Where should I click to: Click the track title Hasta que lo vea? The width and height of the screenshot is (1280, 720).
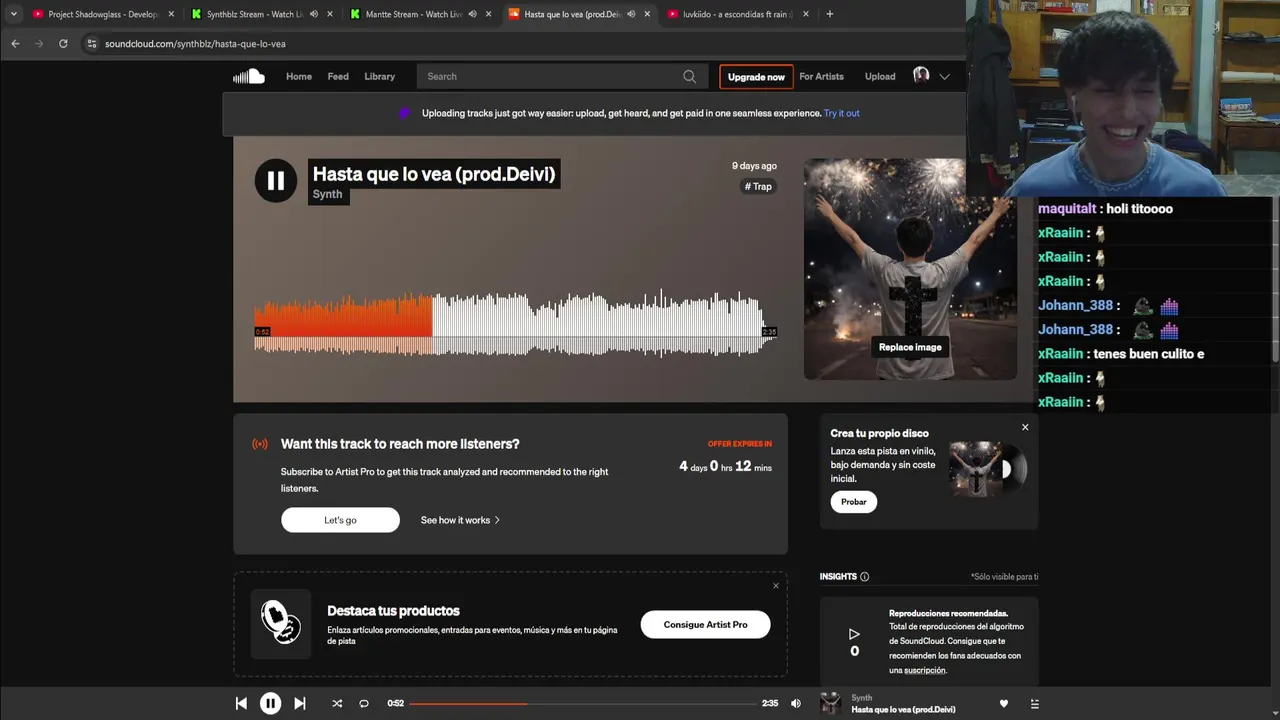[x=434, y=174]
